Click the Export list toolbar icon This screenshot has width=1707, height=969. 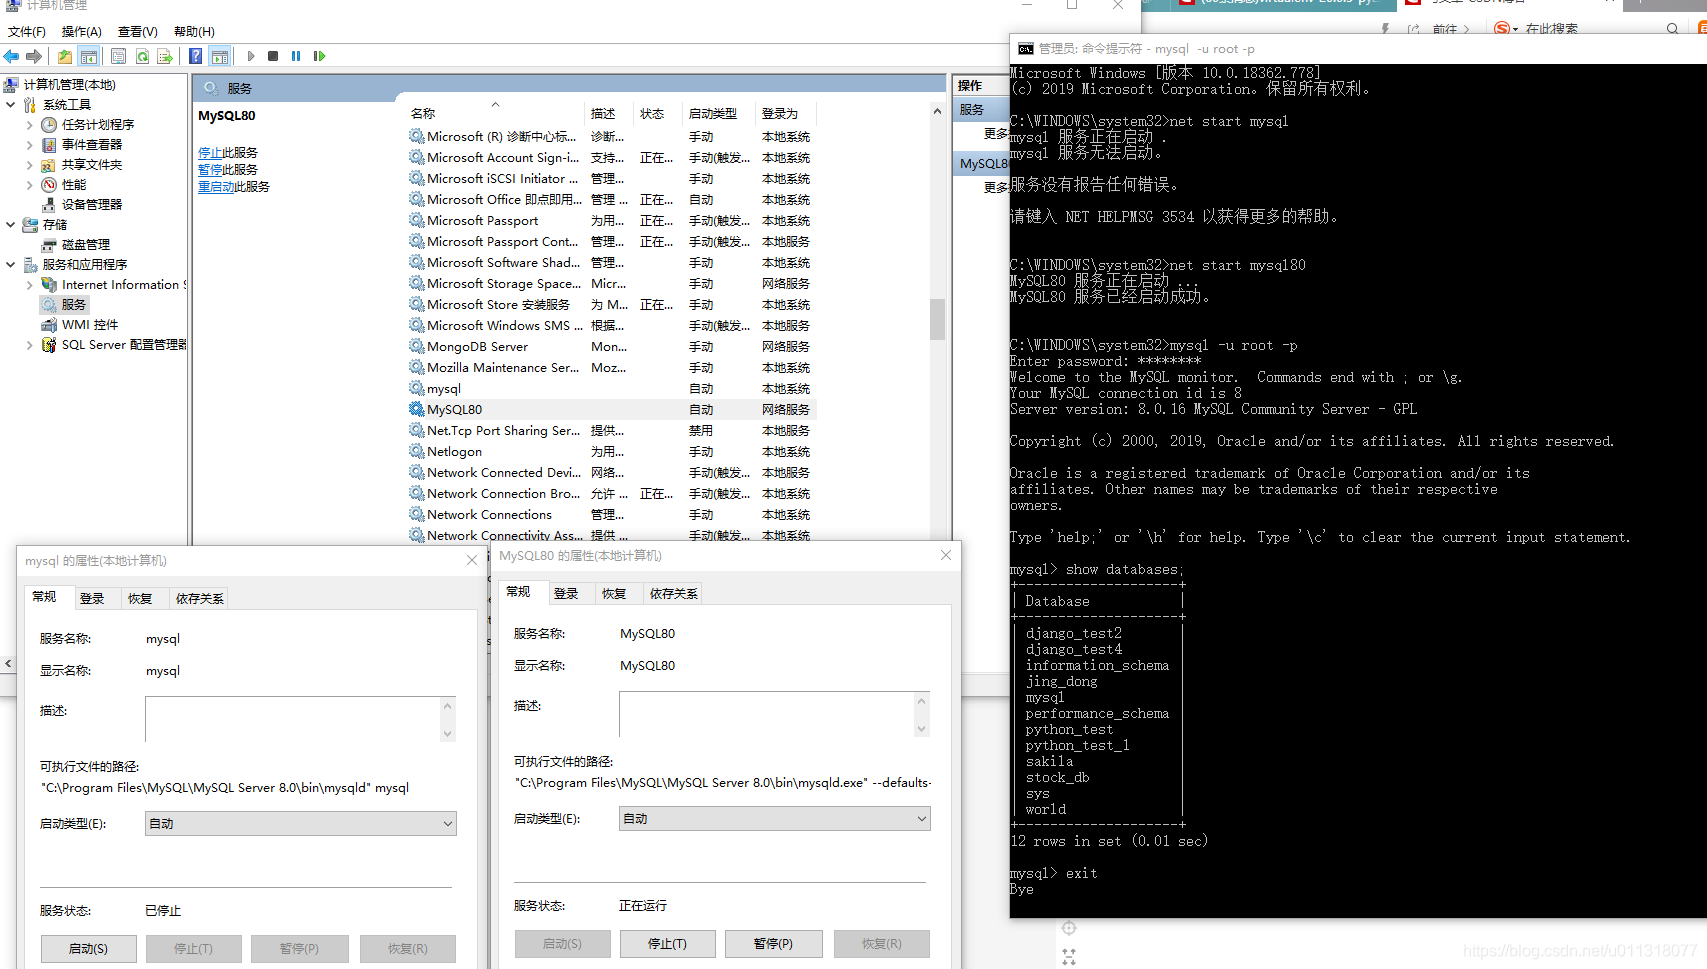tap(165, 56)
